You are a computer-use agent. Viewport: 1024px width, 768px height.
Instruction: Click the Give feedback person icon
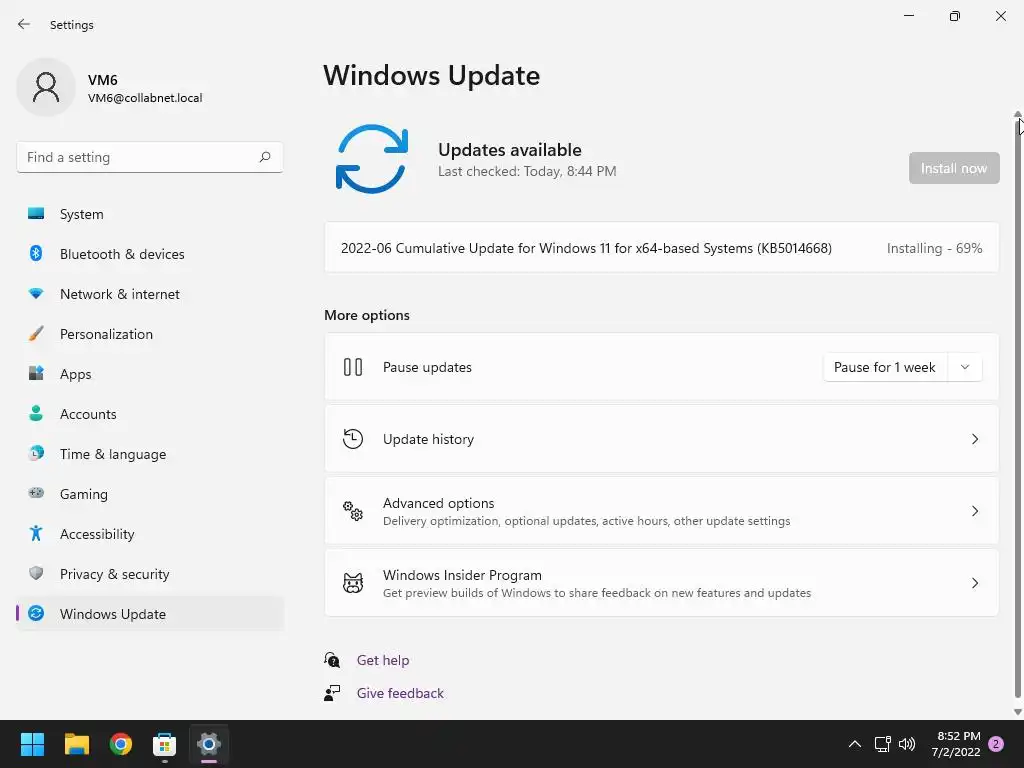(332, 693)
